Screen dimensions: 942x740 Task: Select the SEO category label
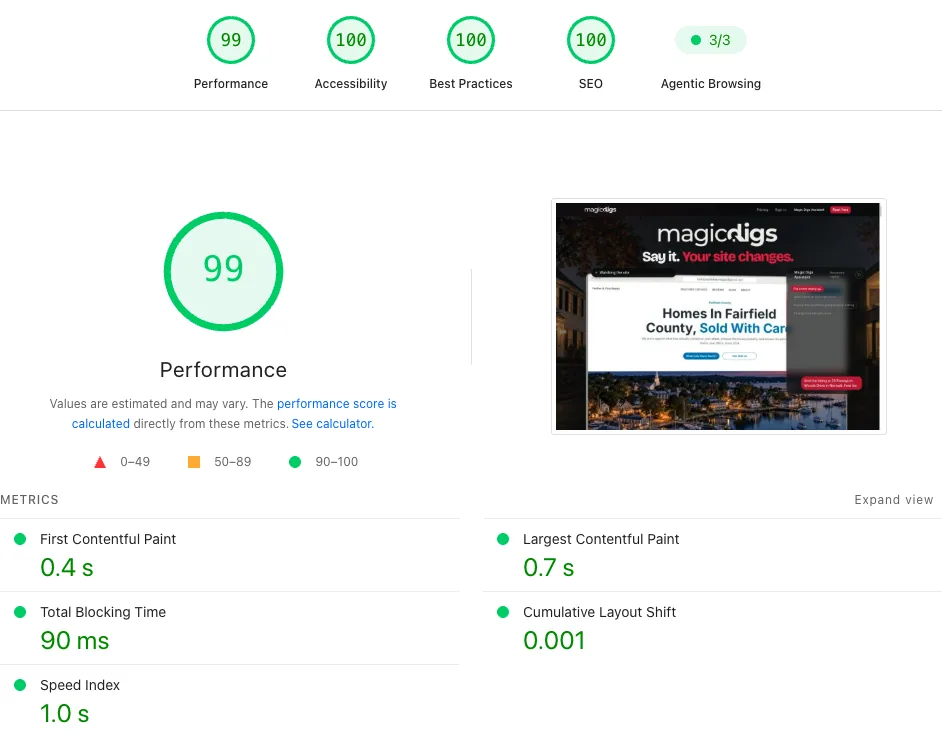(x=591, y=83)
